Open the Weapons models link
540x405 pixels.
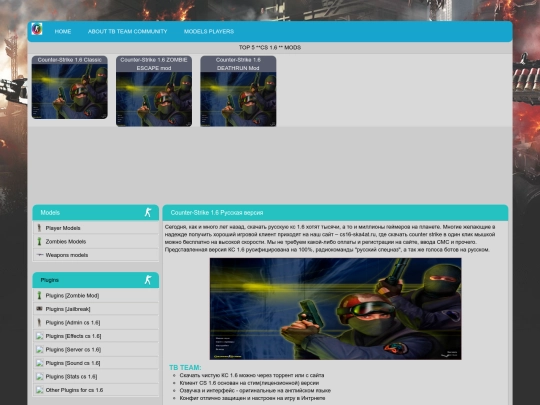[x=67, y=255]
